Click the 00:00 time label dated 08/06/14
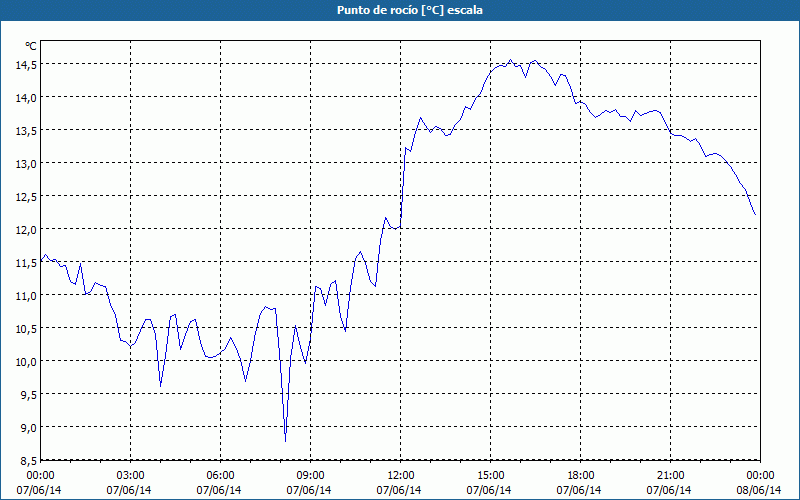Image resolution: width=800 pixels, height=500 pixels. coord(760,476)
